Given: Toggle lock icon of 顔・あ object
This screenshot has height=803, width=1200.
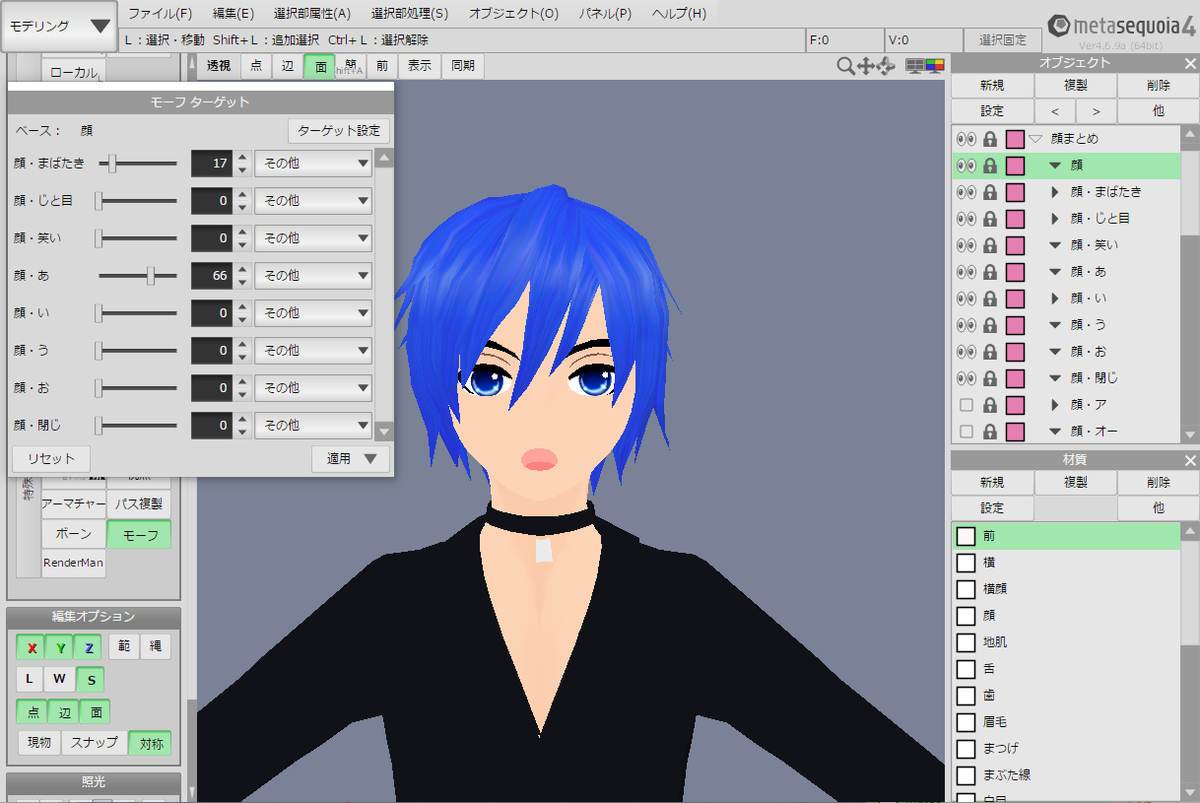Looking at the screenshot, I should pos(990,272).
